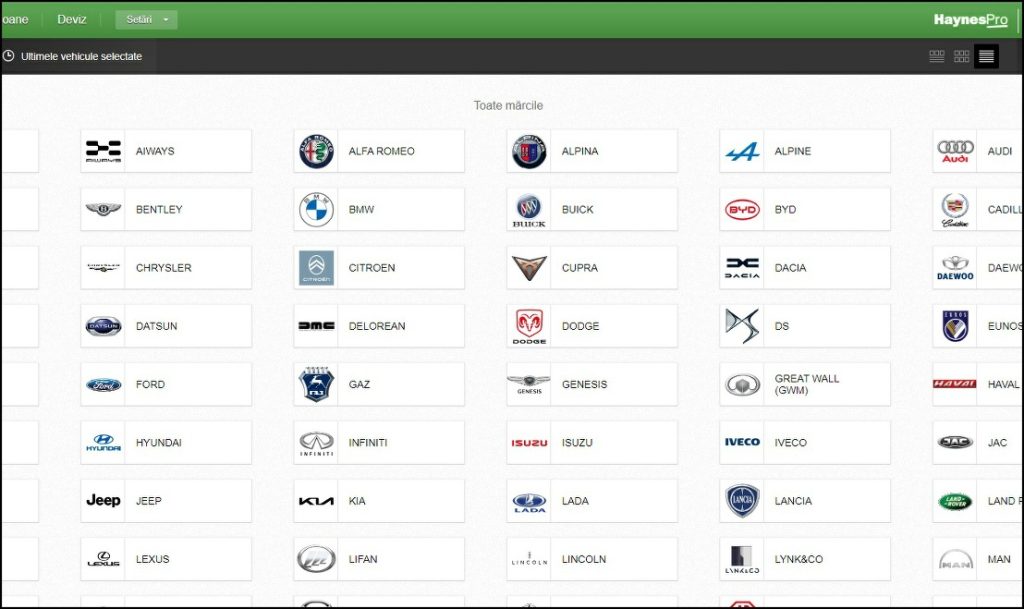Switch to the compact list view
Screen dimensions: 1024x609
[986, 56]
